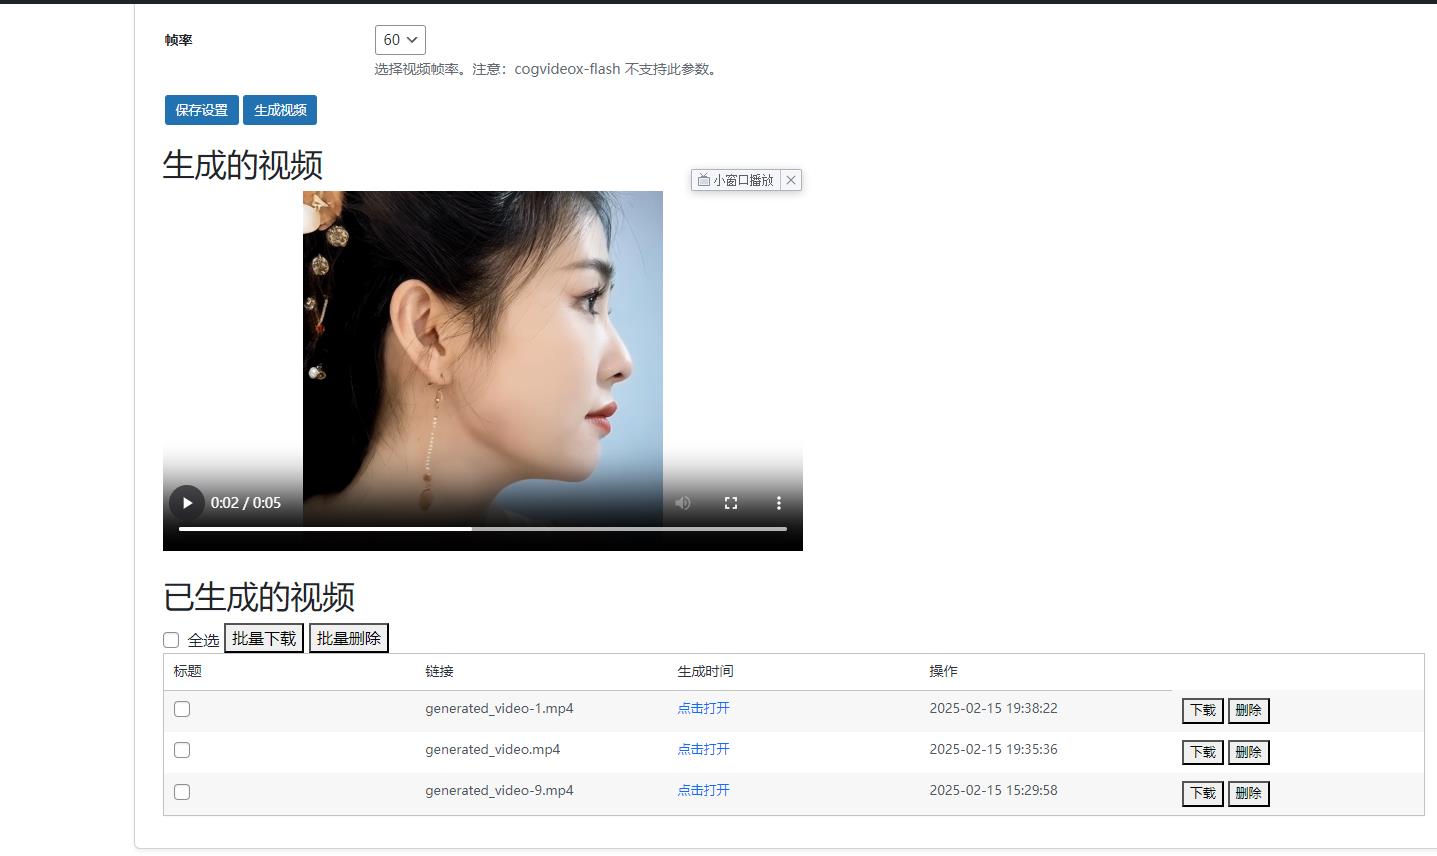Enter fullscreen on the video player
Screen dimensions: 1437x856
[731, 503]
